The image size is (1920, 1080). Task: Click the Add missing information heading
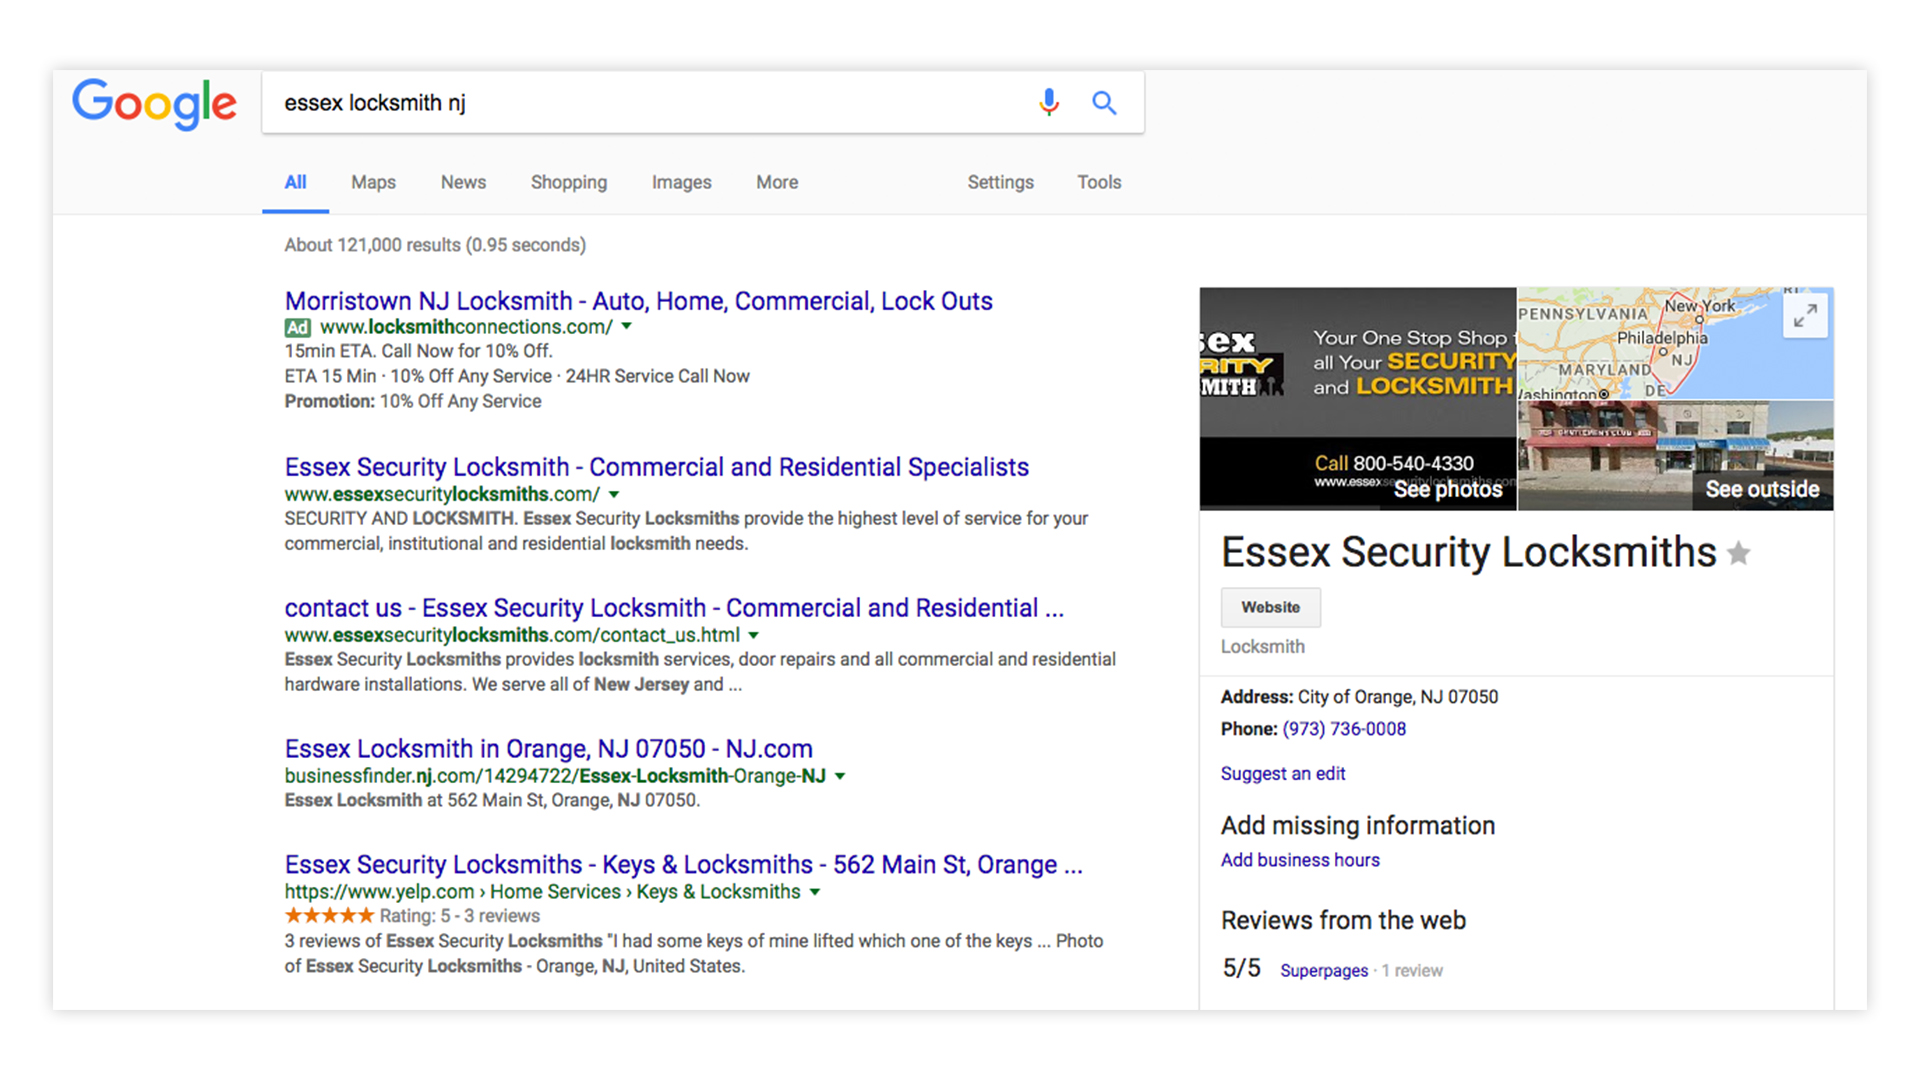tap(1358, 825)
